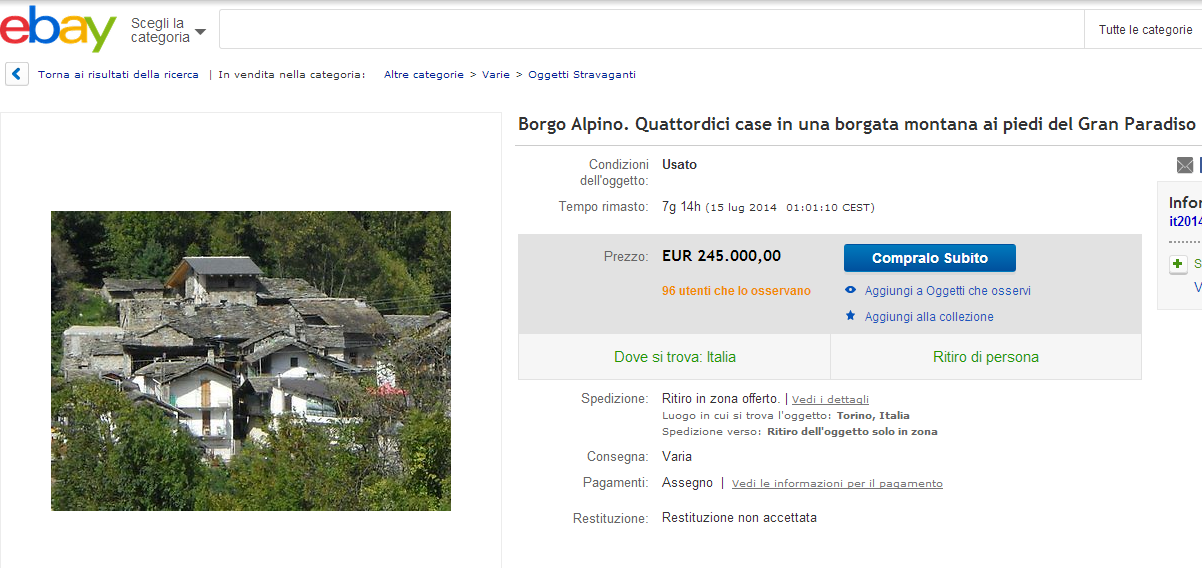Open the Varie breadcrumb category
1202x568 pixels.
tap(496, 75)
